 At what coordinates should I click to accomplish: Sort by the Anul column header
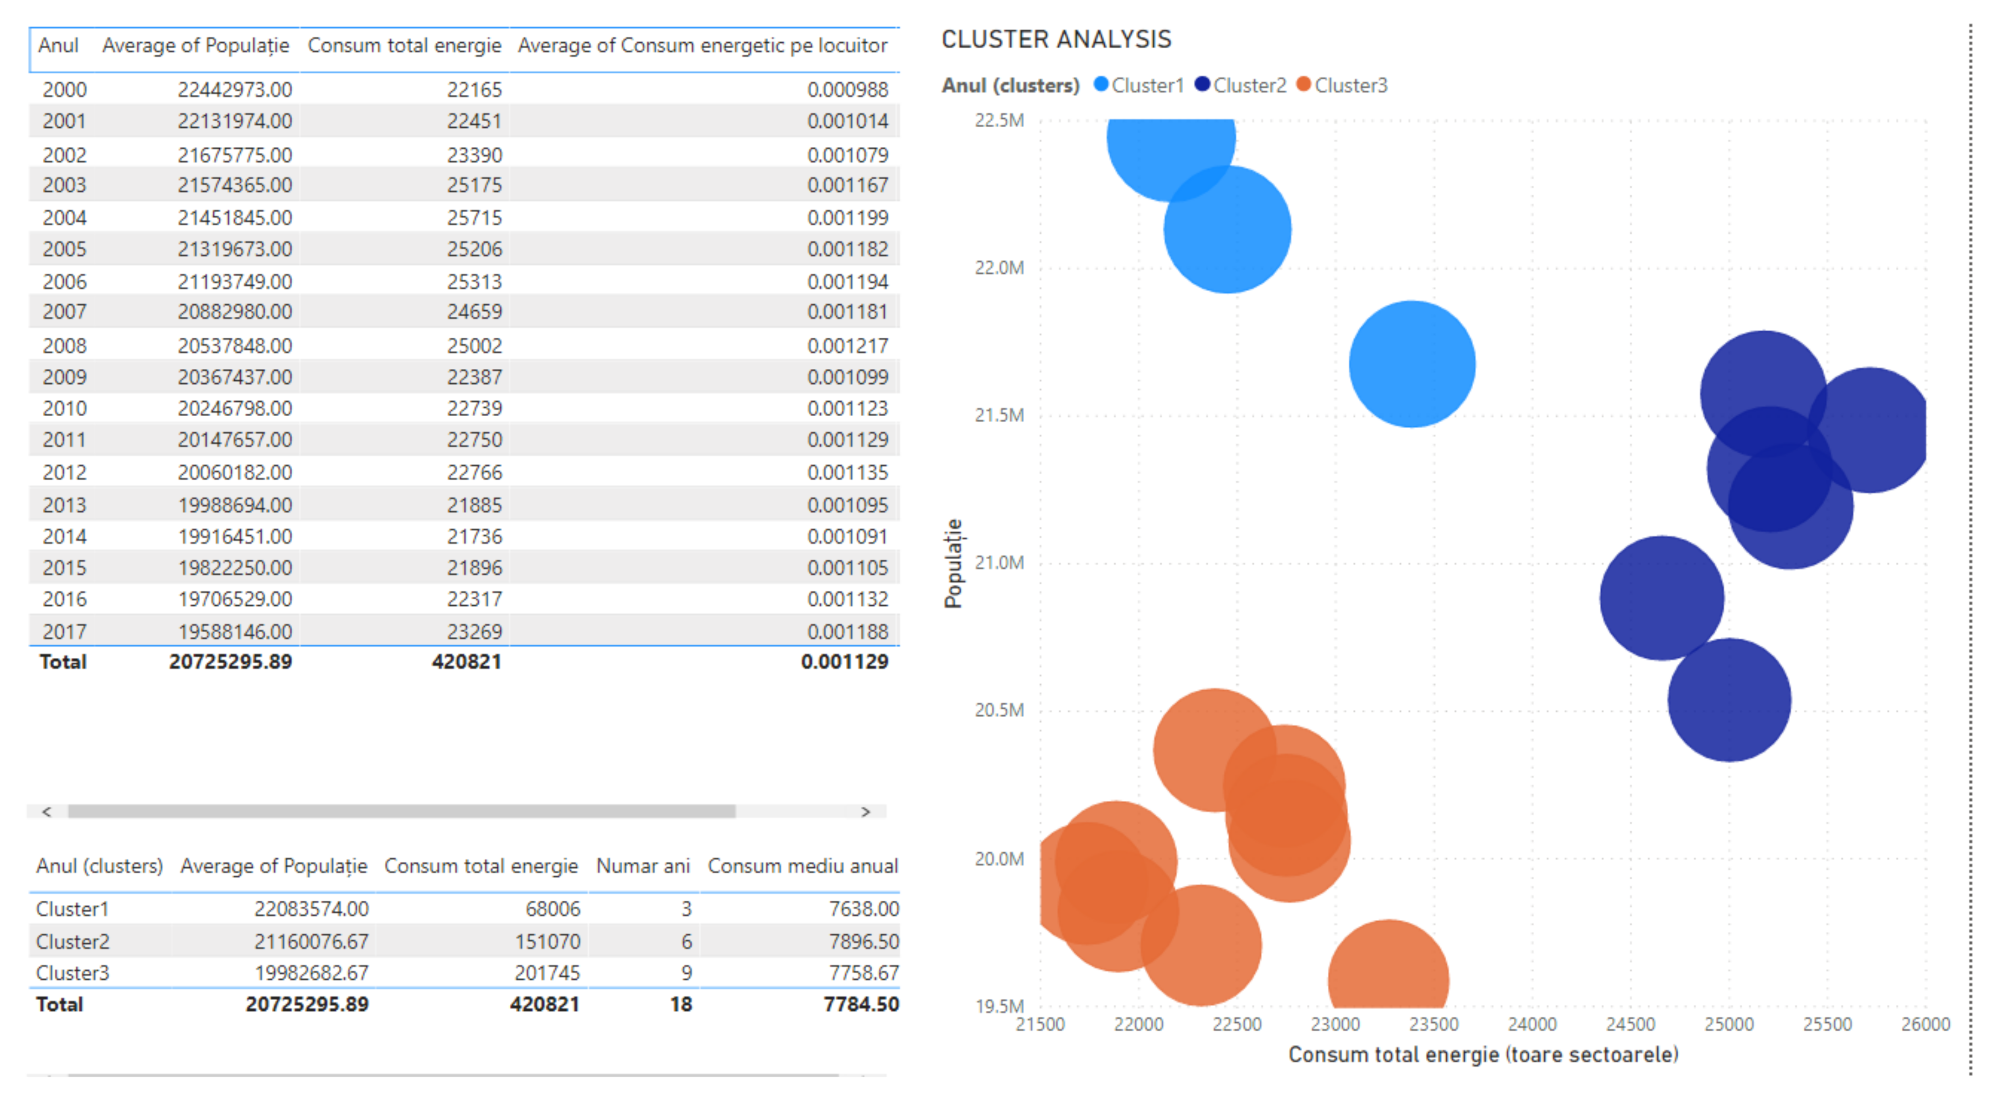58,46
